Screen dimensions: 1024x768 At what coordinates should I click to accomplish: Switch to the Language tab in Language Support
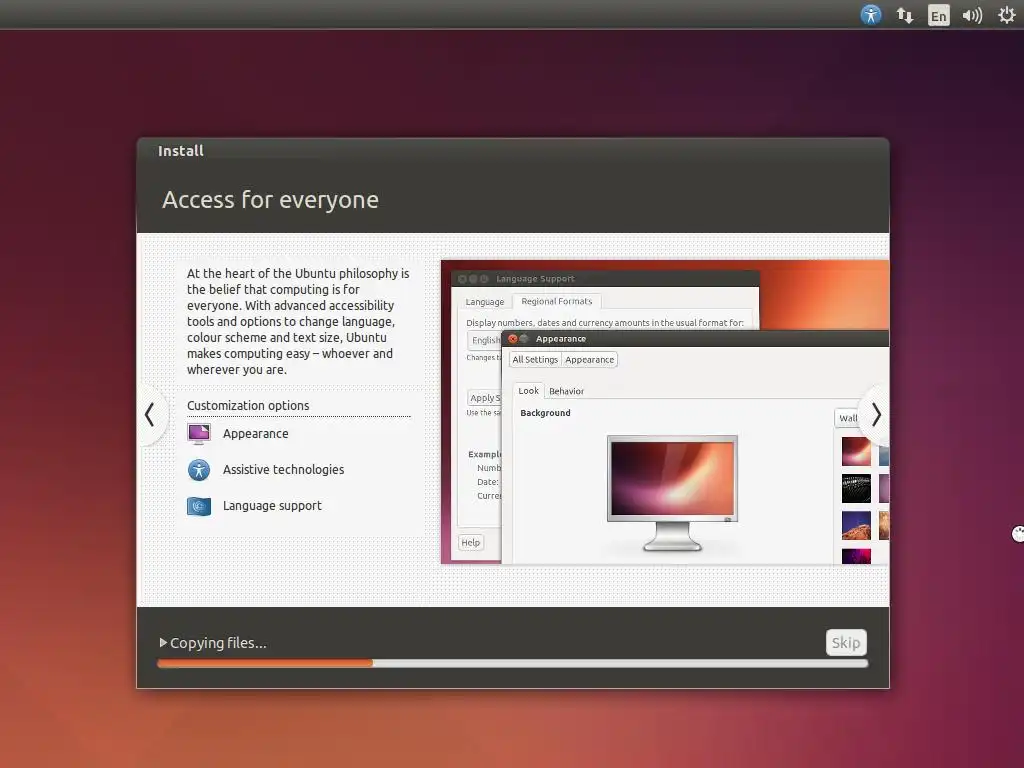pyautogui.click(x=485, y=302)
